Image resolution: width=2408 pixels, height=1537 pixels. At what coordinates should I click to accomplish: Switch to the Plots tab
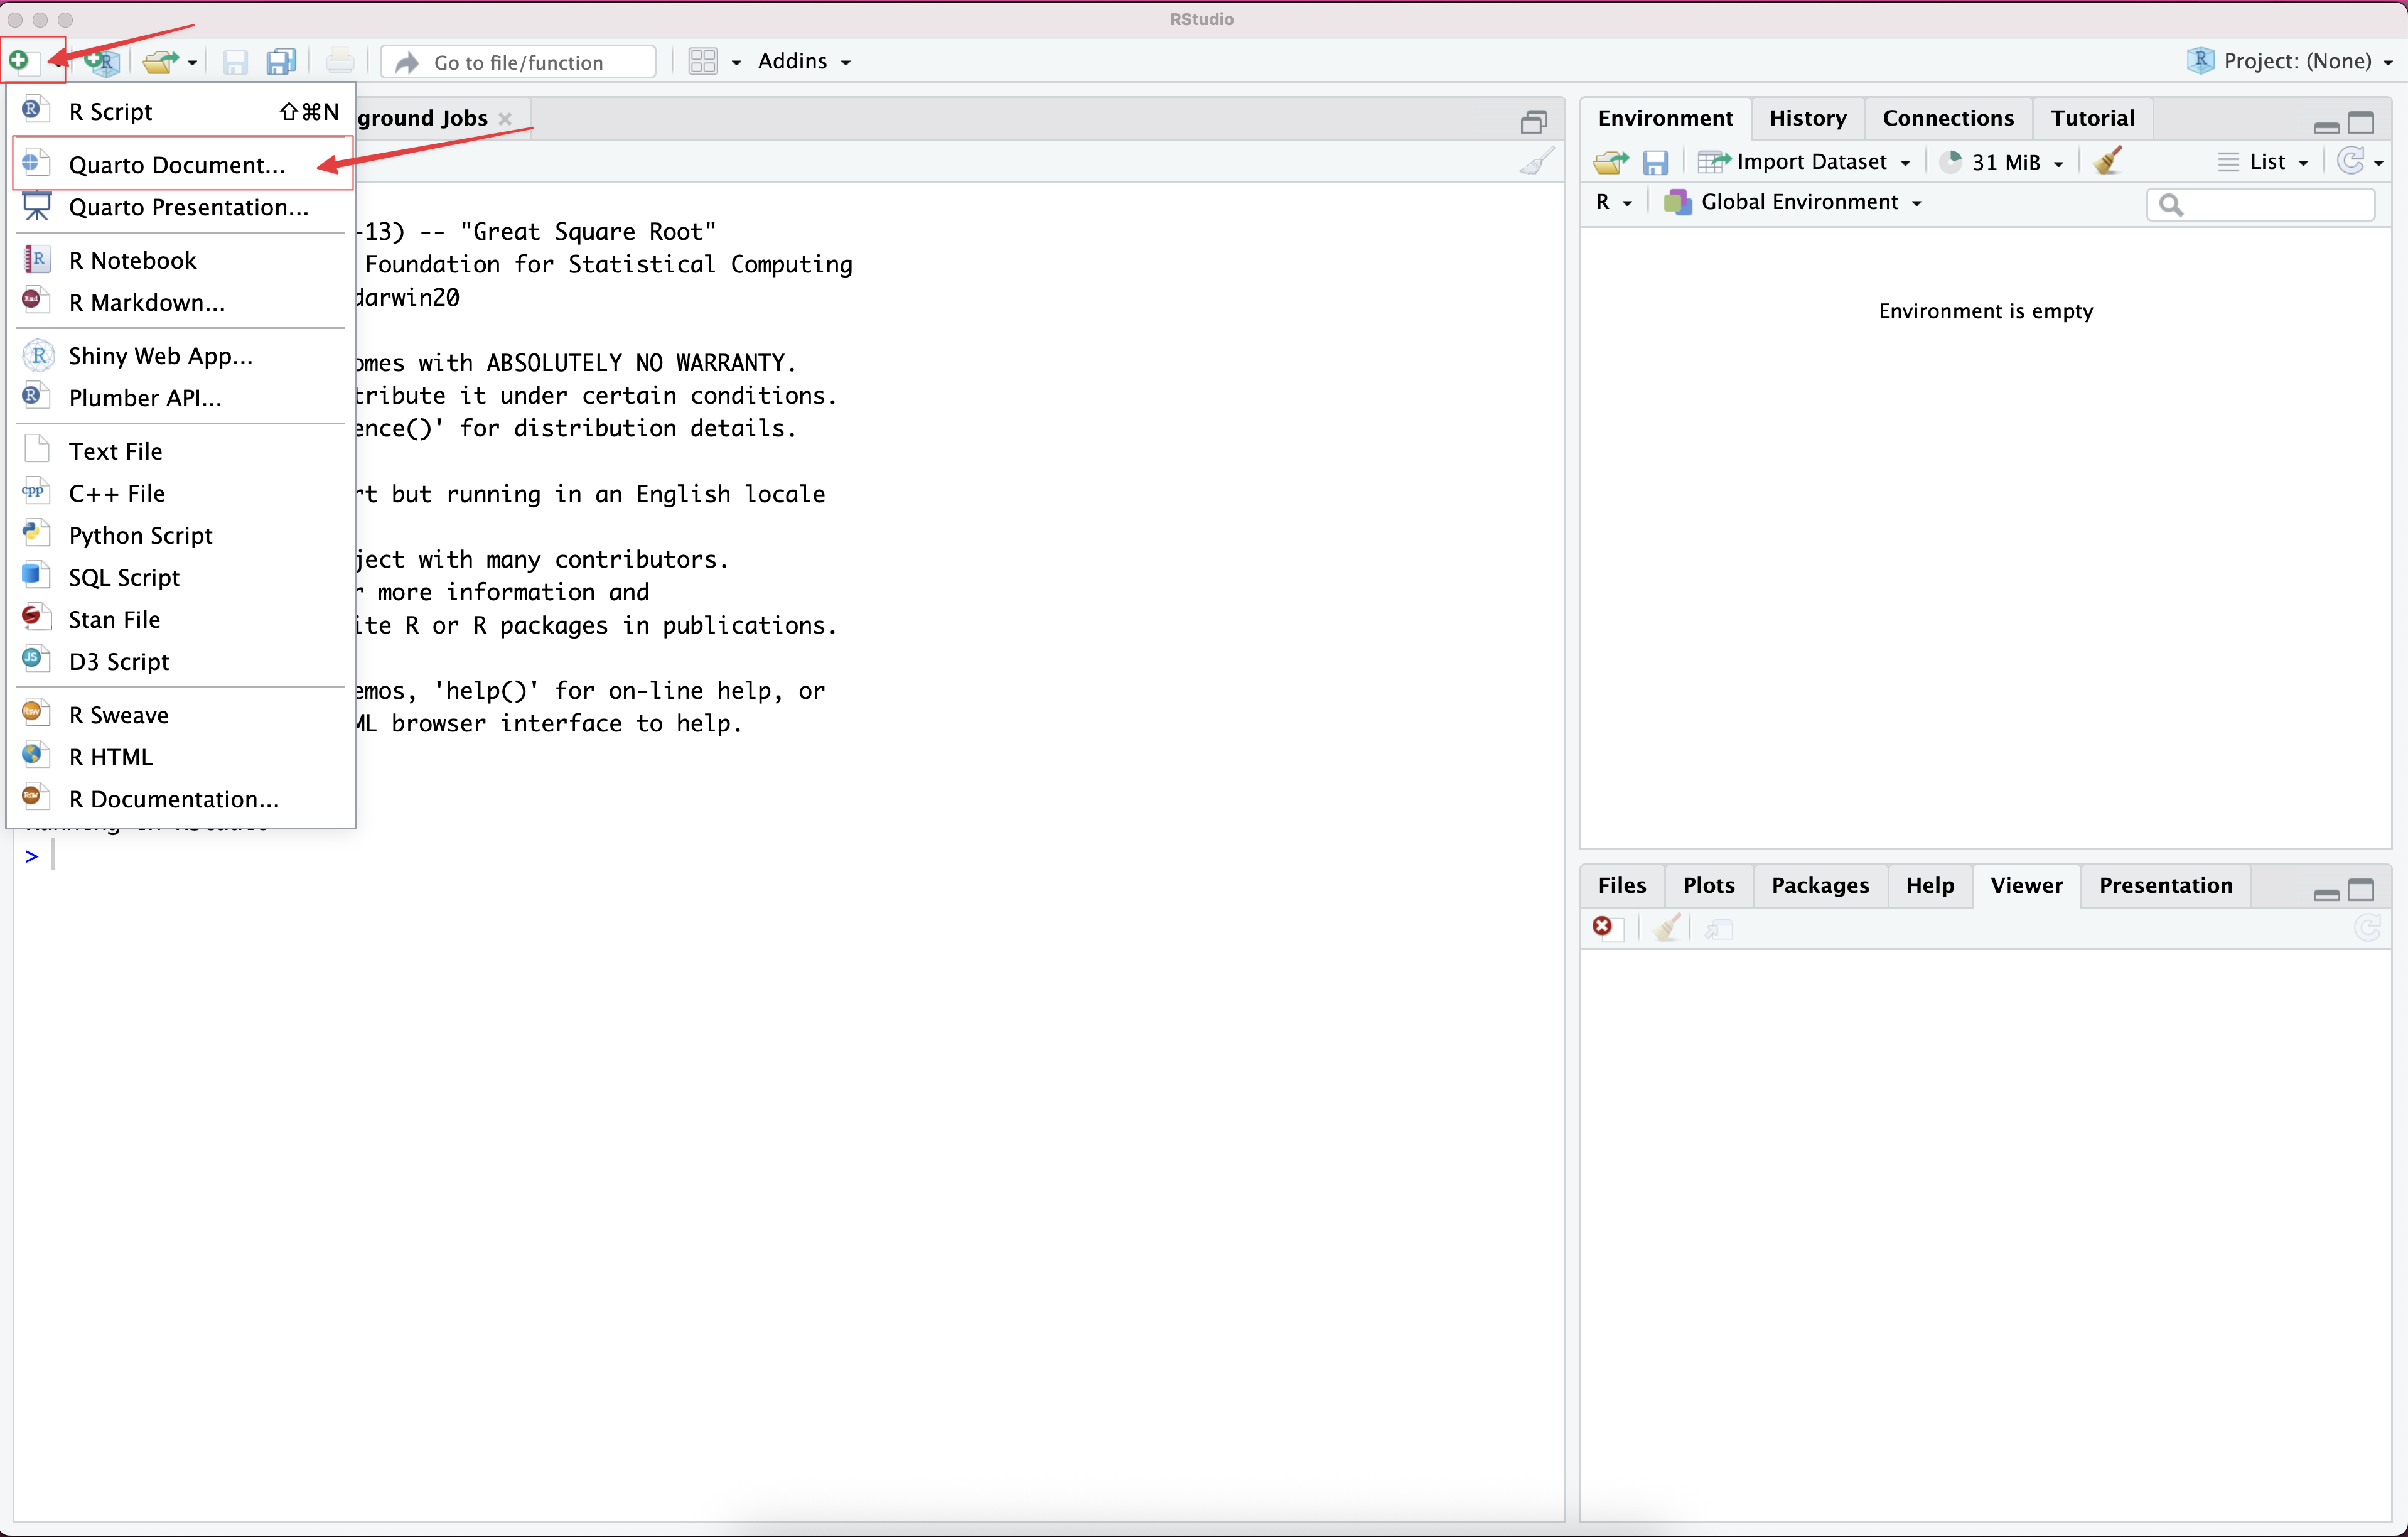(1708, 885)
